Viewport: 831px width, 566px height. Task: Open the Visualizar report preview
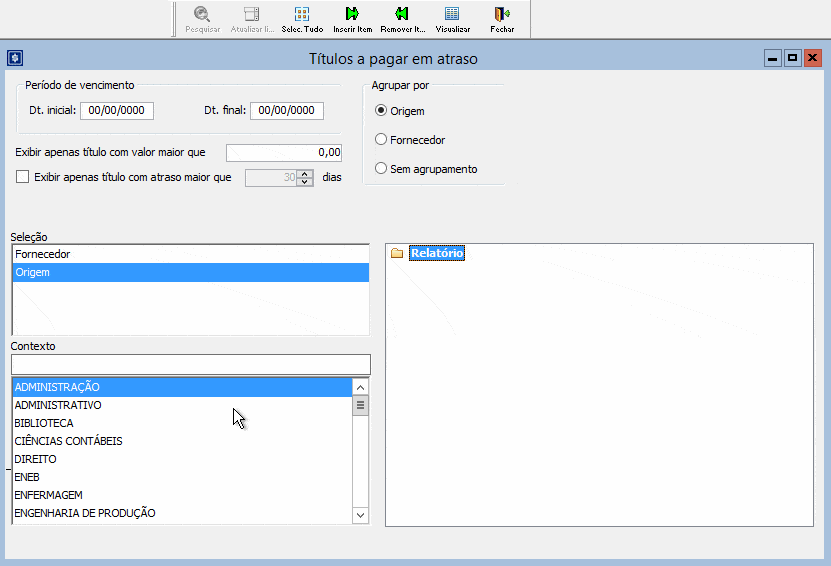[452, 14]
